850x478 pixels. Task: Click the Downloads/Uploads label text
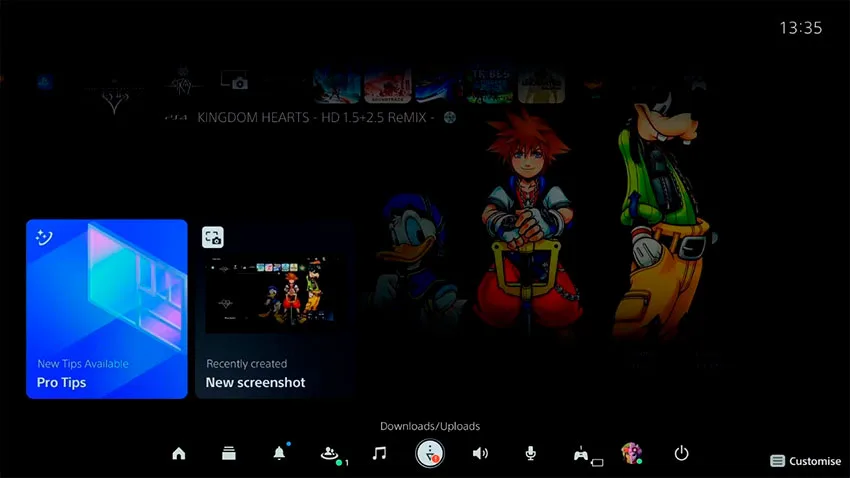pyautogui.click(x=430, y=426)
